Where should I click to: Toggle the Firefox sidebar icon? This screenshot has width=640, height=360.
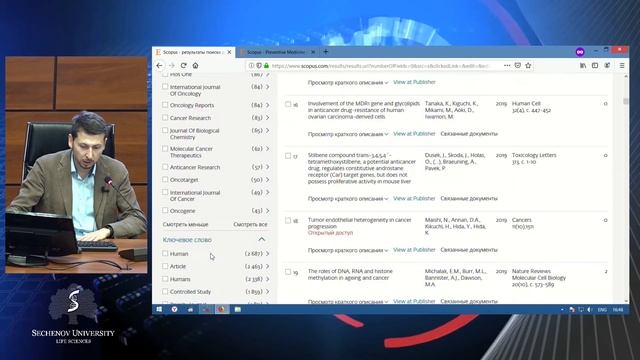tap(595, 65)
